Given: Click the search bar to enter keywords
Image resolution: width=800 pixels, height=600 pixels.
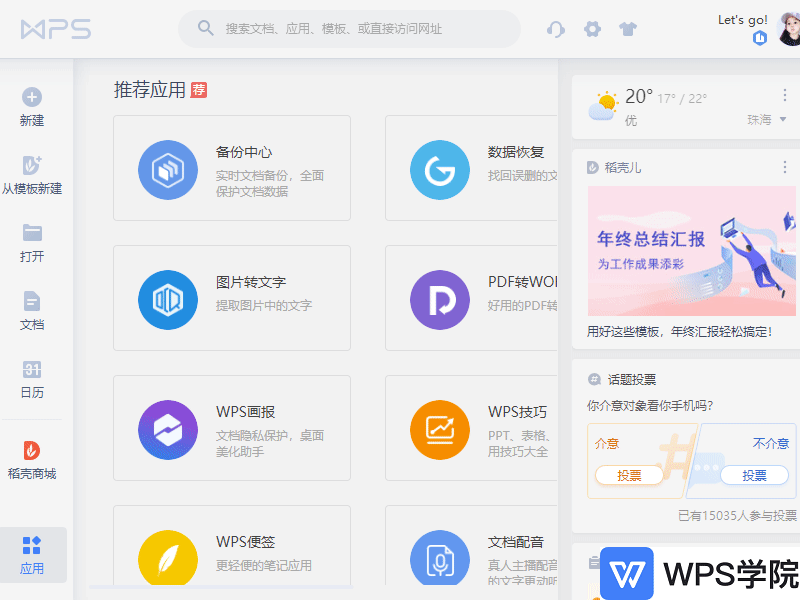Looking at the screenshot, I should pos(348,29).
